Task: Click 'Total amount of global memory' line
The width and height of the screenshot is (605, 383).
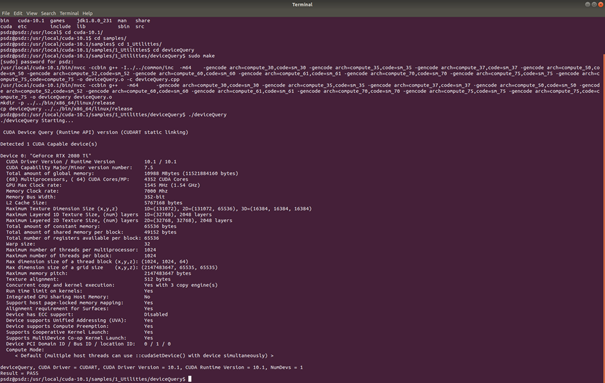Action: point(122,174)
